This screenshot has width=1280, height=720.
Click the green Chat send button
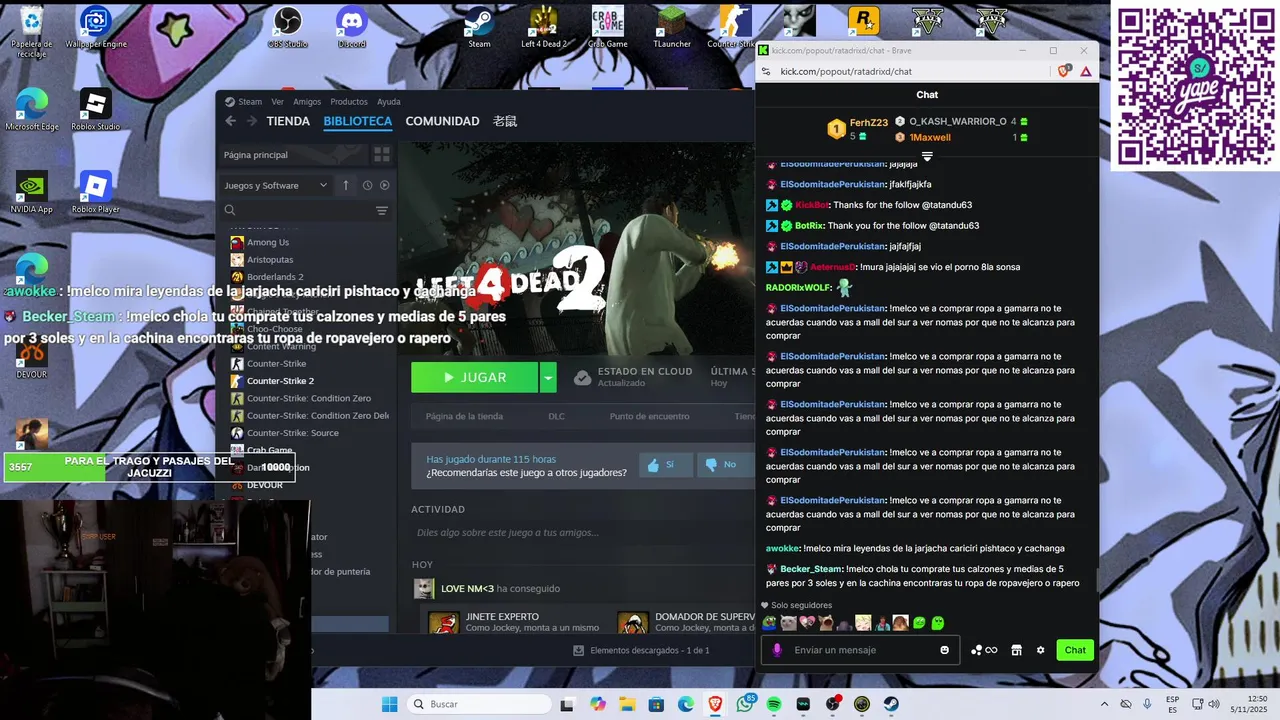[x=1075, y=650]
